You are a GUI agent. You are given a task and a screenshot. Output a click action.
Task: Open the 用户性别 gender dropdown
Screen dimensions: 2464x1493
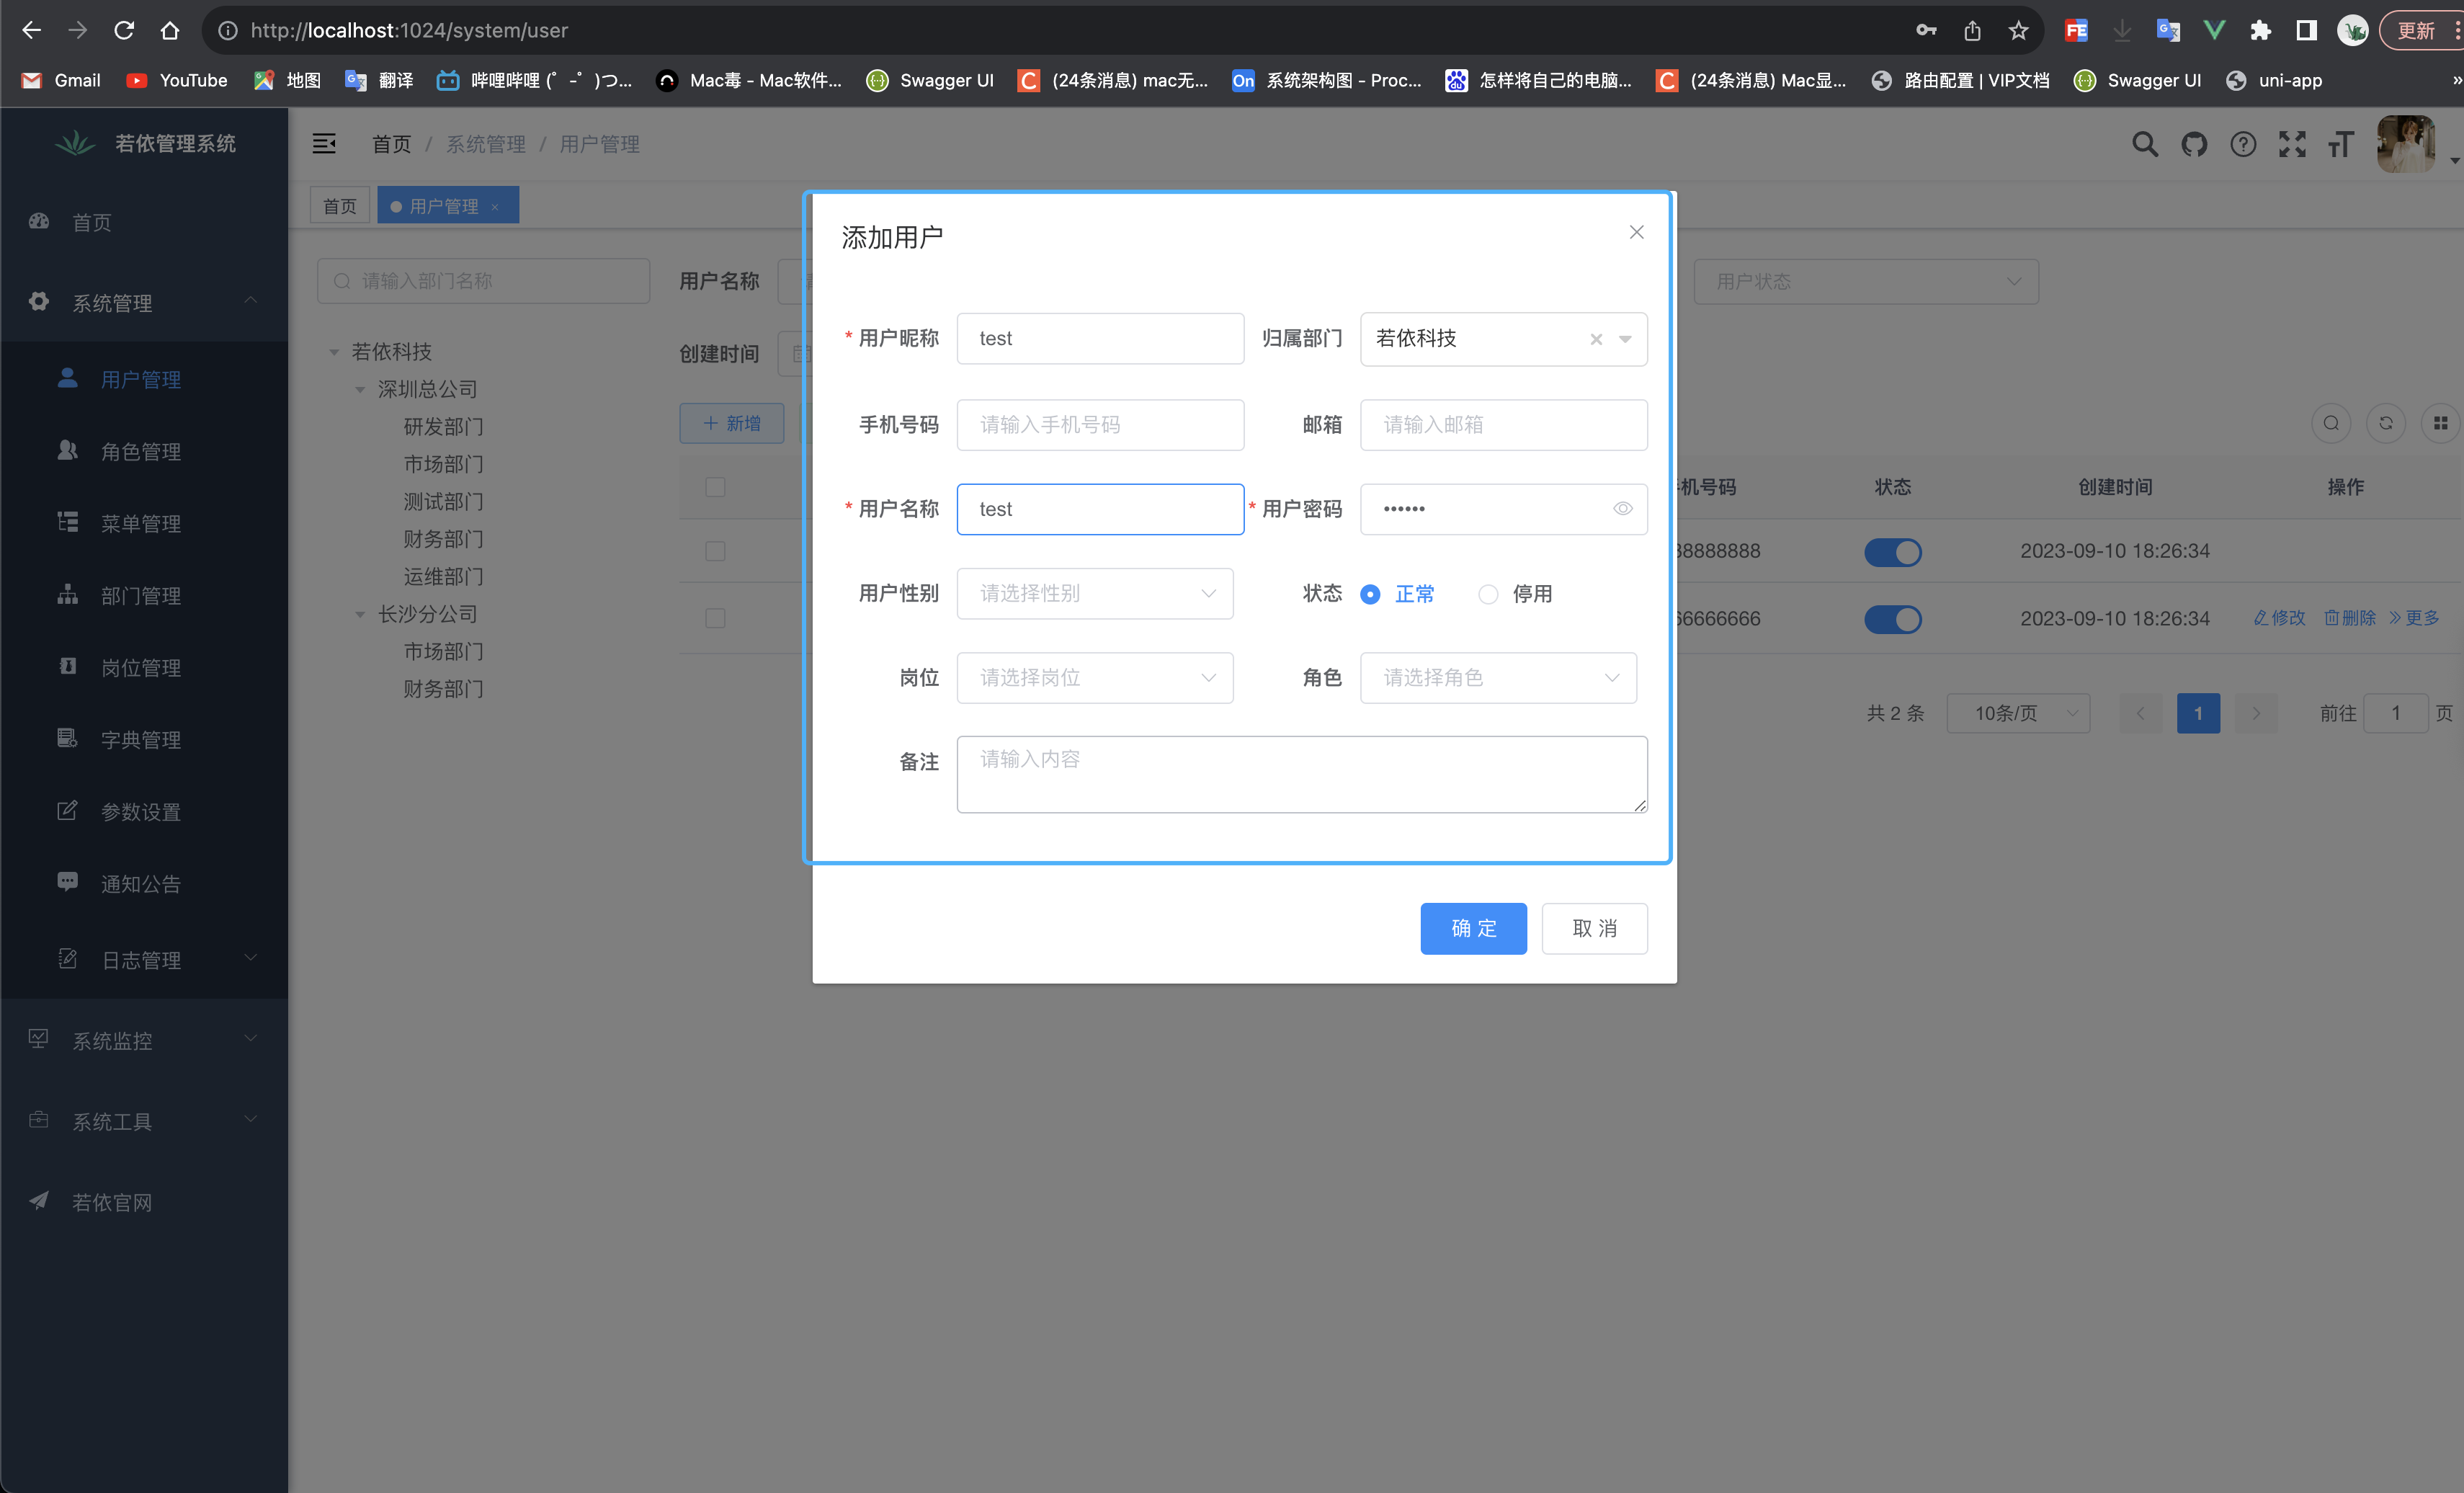click(1094, 594)
